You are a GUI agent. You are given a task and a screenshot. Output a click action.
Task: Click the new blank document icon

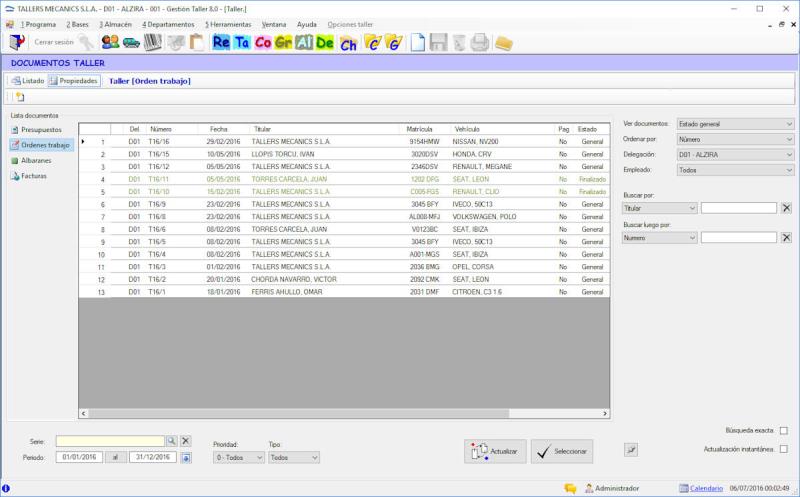[x=417, y=42]
